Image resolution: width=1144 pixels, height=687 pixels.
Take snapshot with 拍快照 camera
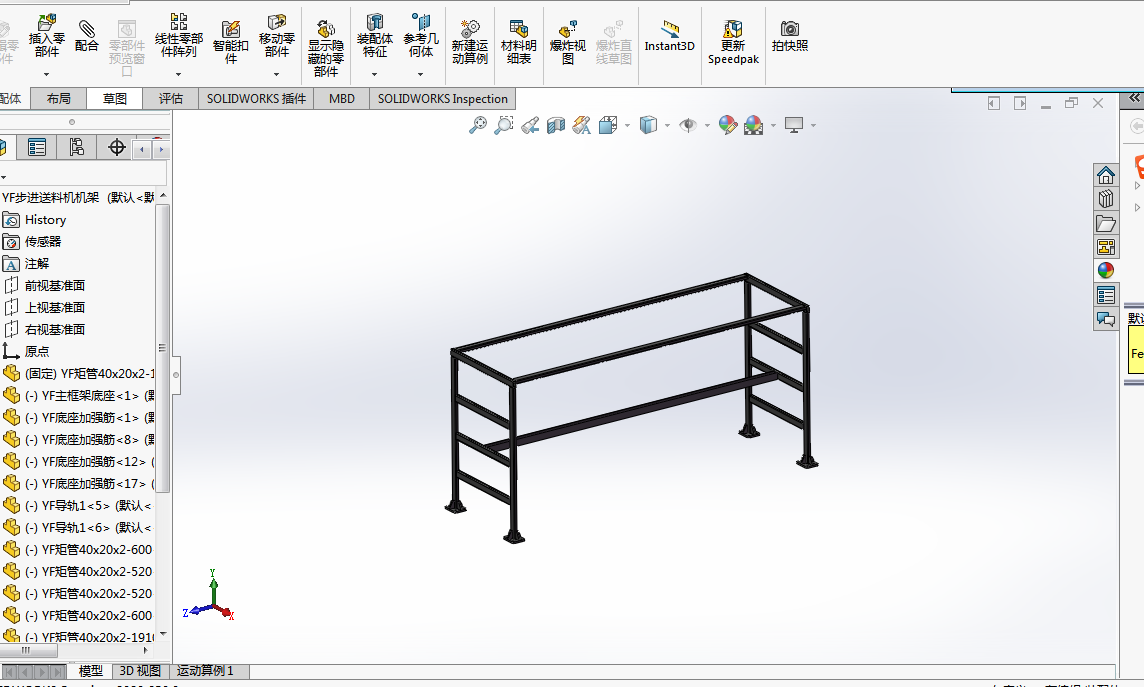(x=790, y=36)
